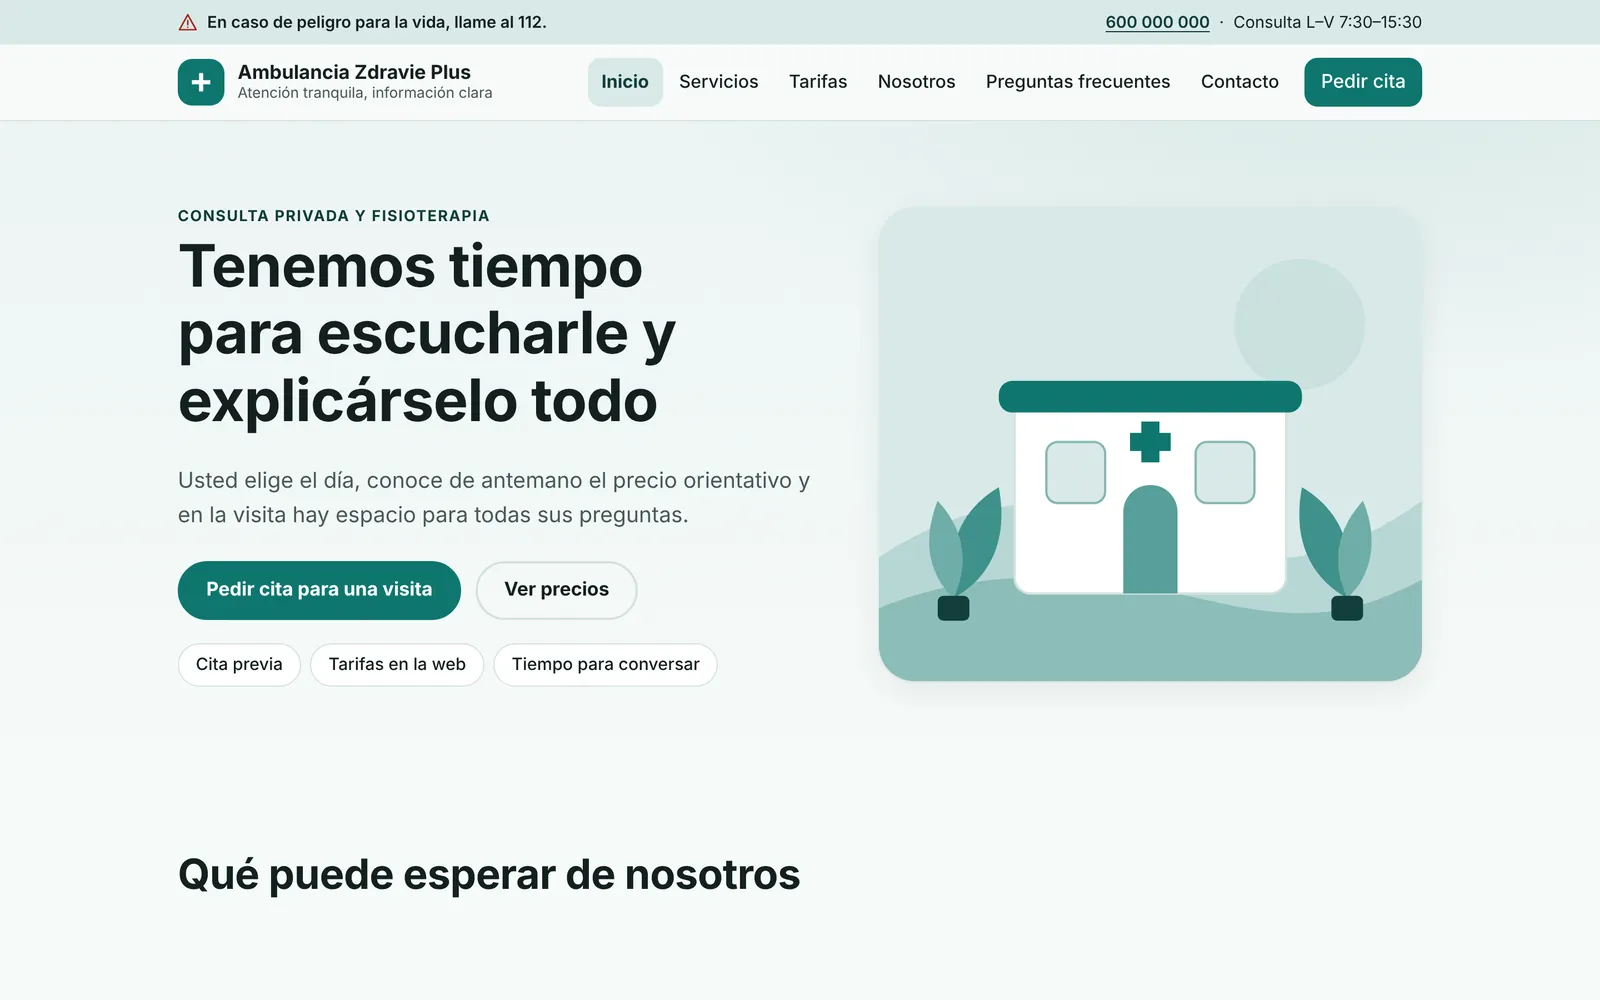Click the Tenemos tiempo para escucharle headline

coord(428,334)
